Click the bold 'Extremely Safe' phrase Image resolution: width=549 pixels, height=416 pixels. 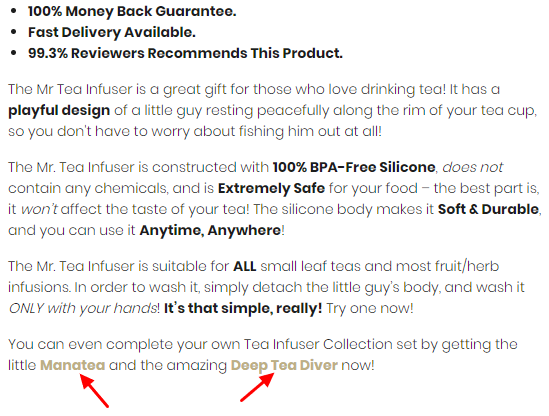point(271,188)
